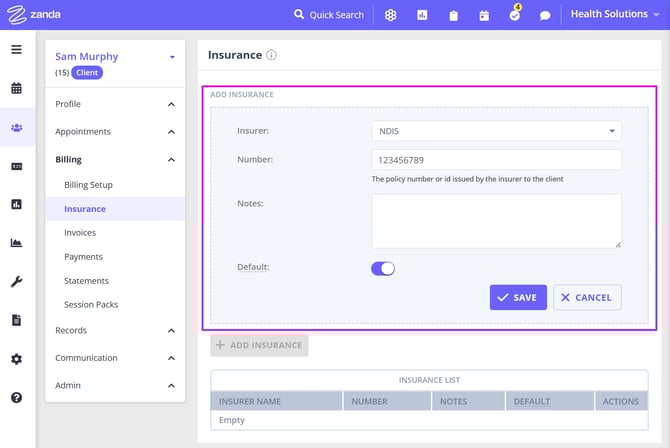Open the Insurer dropdown showing NDIS
Screen dimensions: 670x448
(496, 131)
